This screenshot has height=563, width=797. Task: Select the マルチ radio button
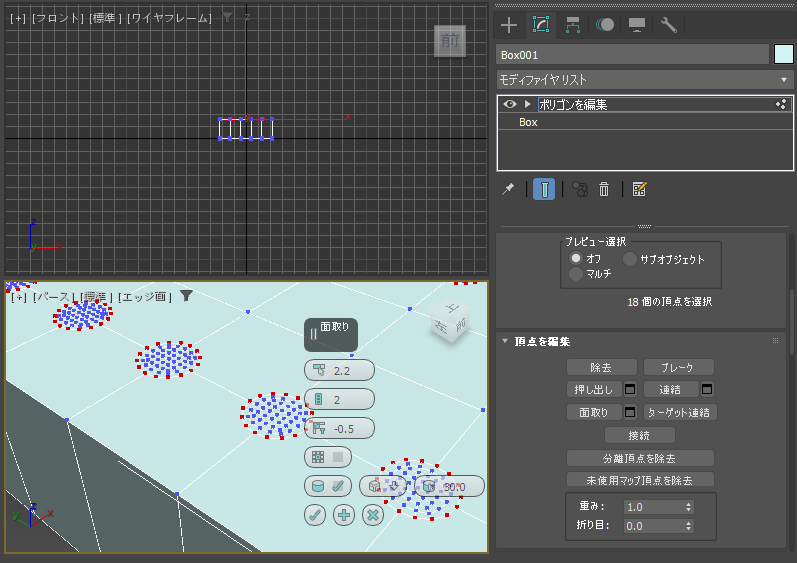(x=575, y=274)
